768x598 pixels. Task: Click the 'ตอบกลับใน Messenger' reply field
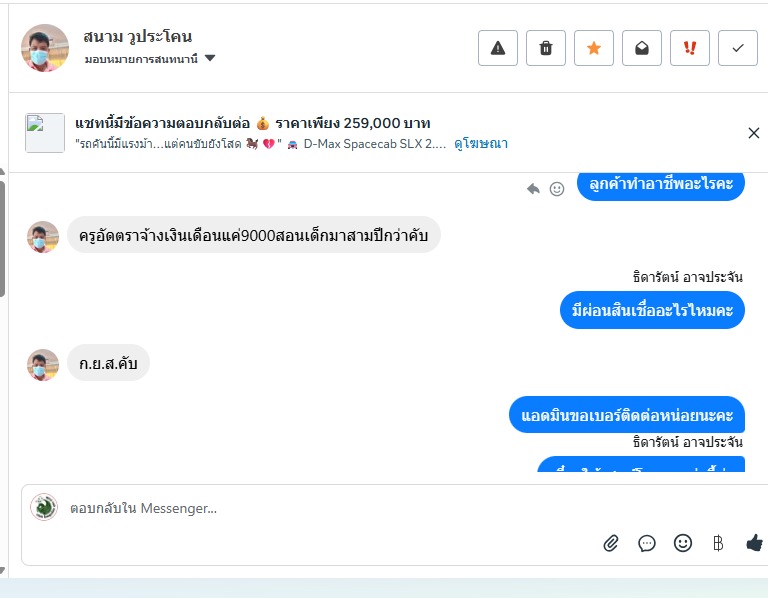[300, 508]
